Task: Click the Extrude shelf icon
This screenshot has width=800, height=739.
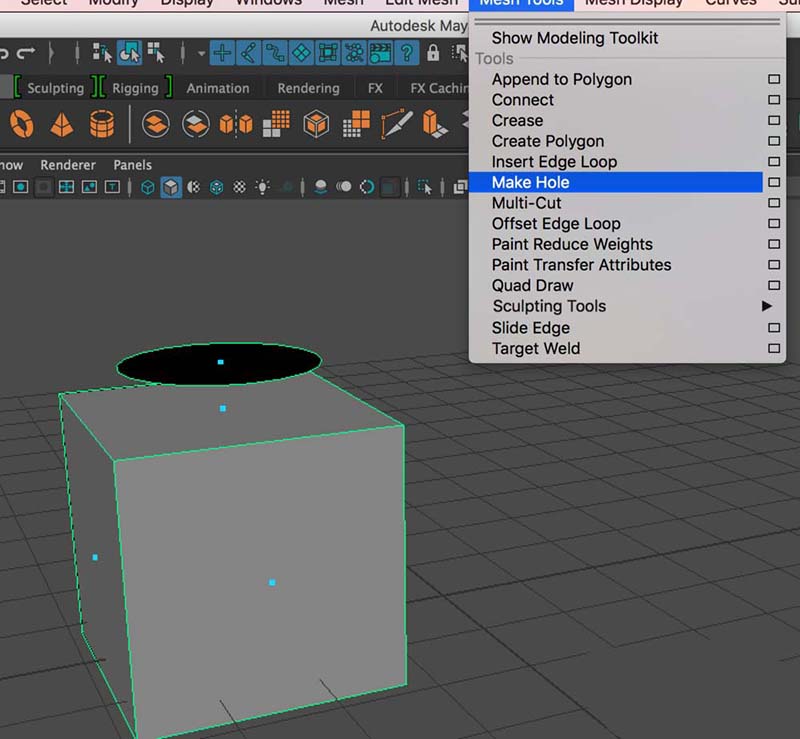Action: [435, 124]
